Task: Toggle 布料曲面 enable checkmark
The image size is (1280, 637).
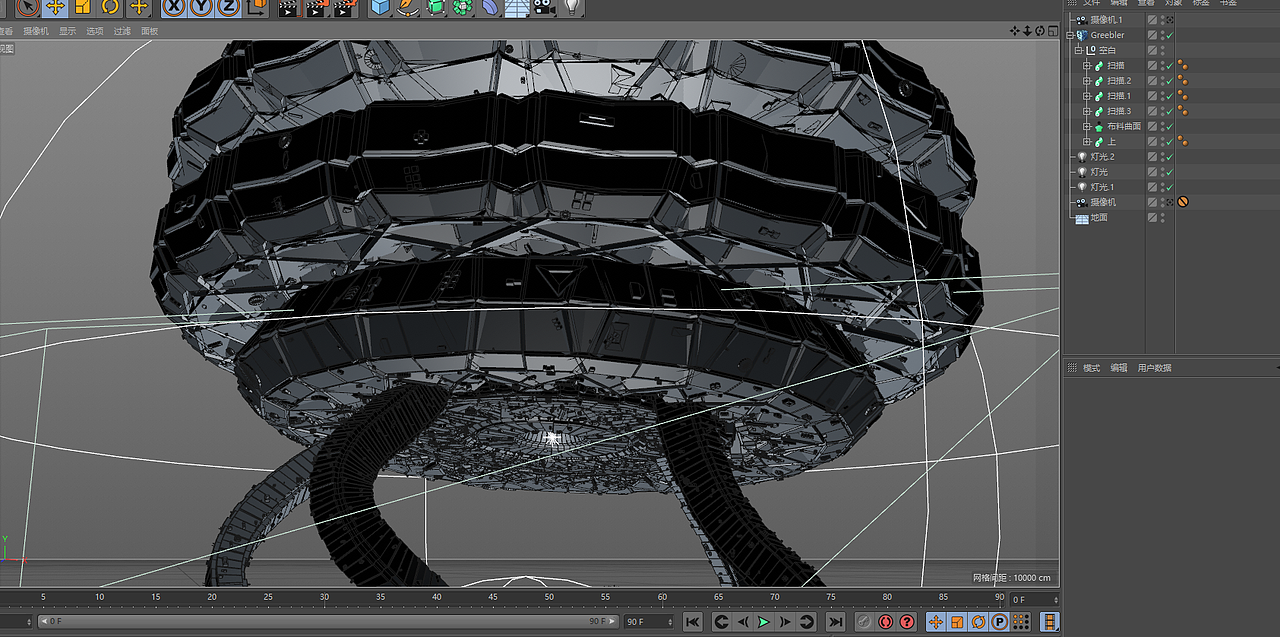Action: [x=1169, y=126]
